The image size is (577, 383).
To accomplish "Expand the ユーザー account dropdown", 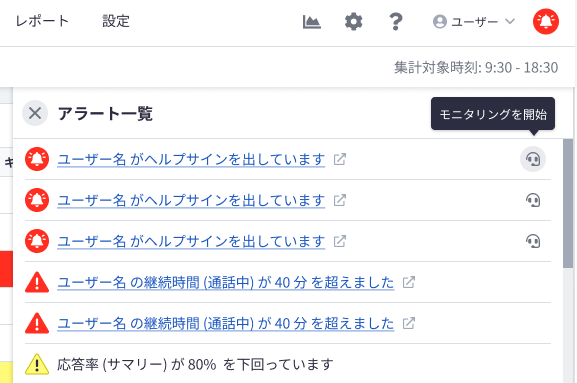I will click(474, 22).
